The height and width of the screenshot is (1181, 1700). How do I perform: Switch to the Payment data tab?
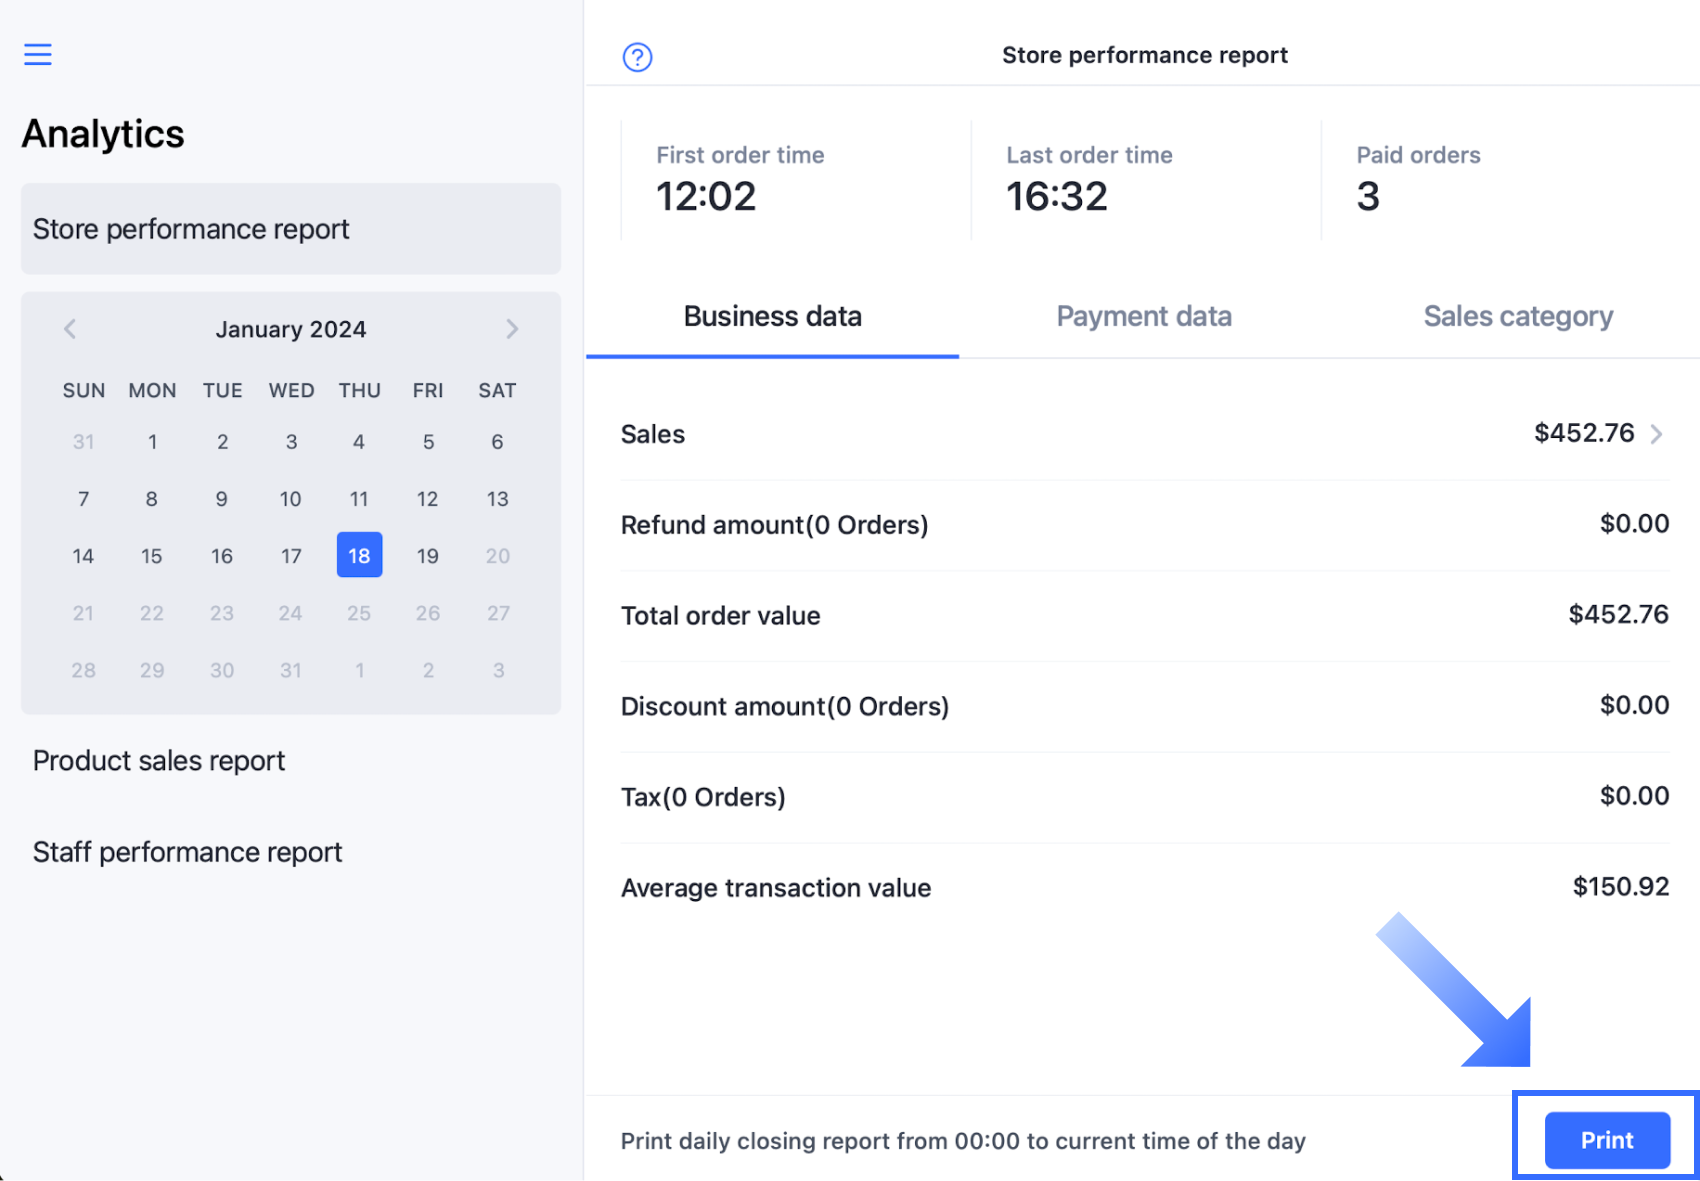tap(1143, 317)
